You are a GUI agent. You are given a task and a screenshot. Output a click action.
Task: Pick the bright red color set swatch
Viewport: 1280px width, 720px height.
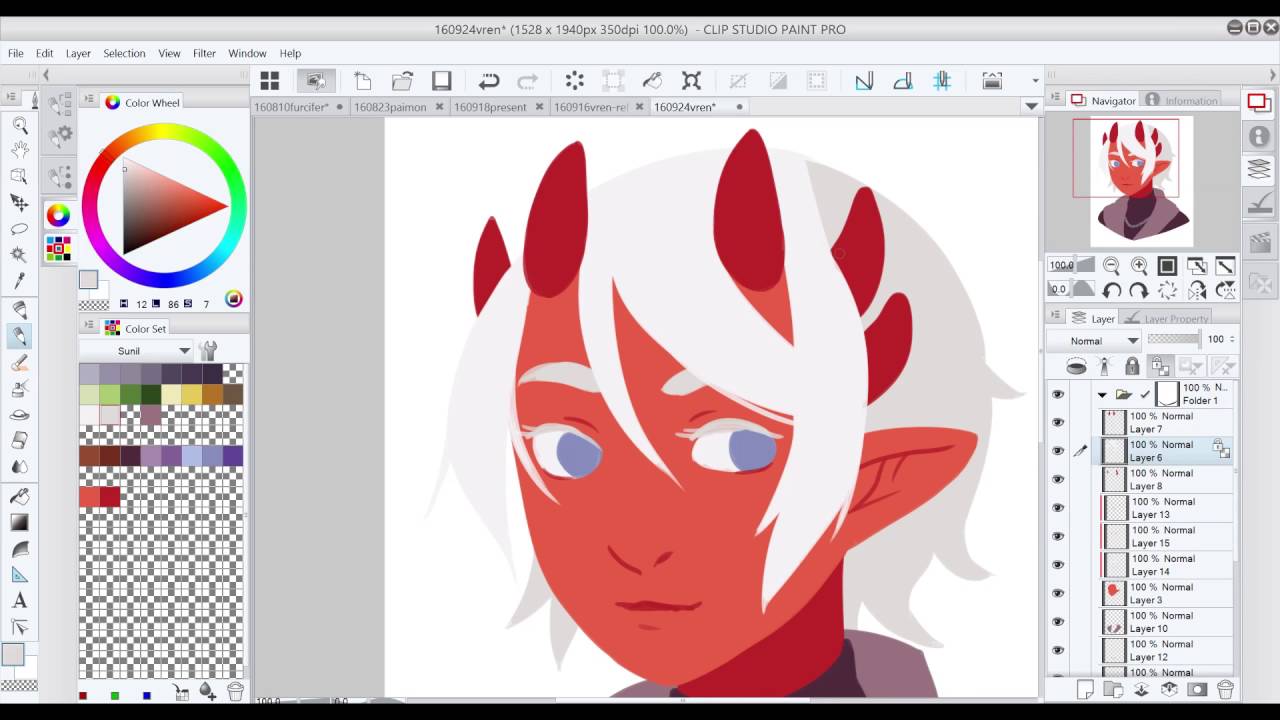(89, 496)
